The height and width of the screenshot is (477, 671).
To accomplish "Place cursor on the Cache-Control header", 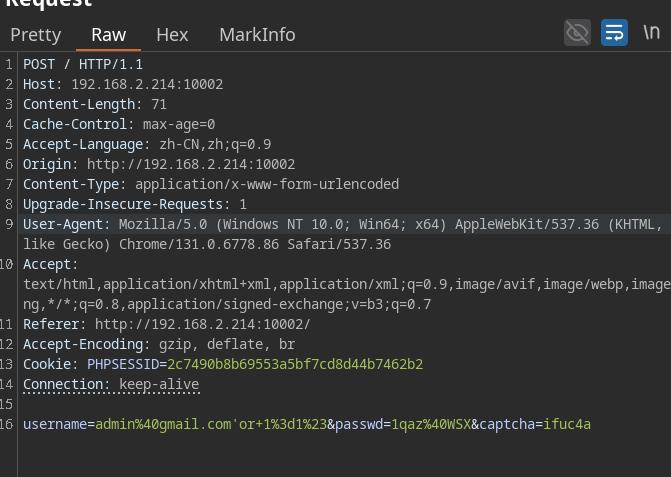I will tap(79, 124).
